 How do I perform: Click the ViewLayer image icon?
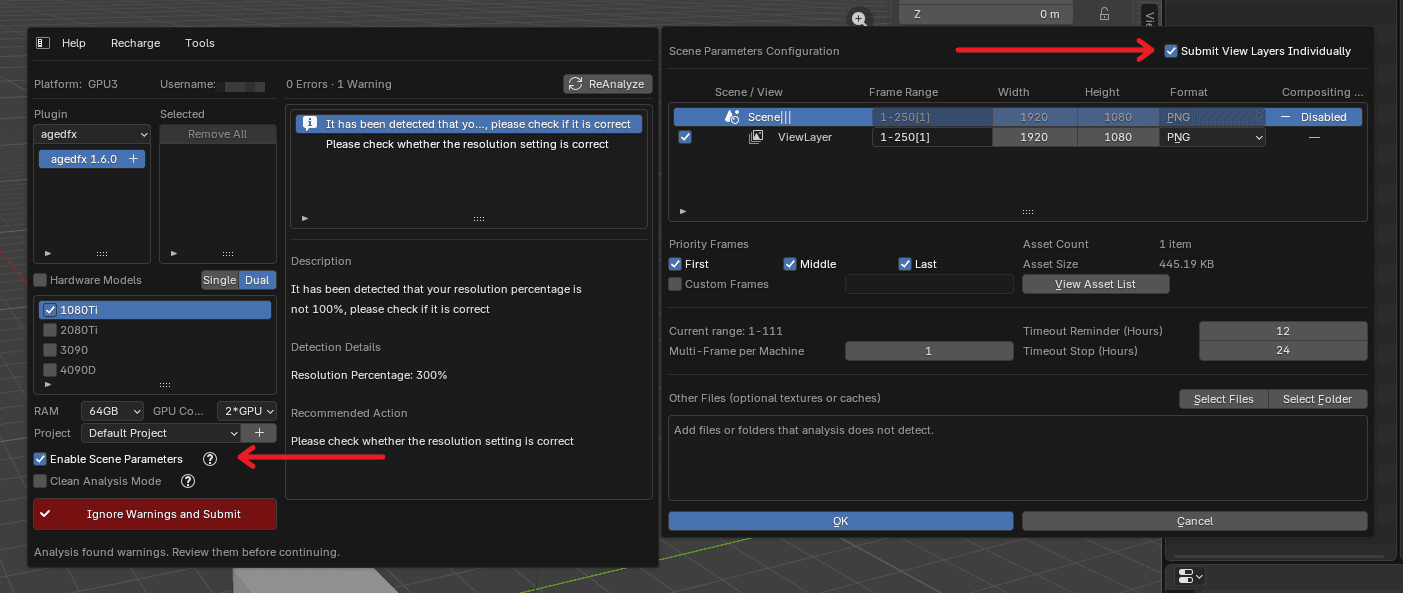[x=756, y=137]
